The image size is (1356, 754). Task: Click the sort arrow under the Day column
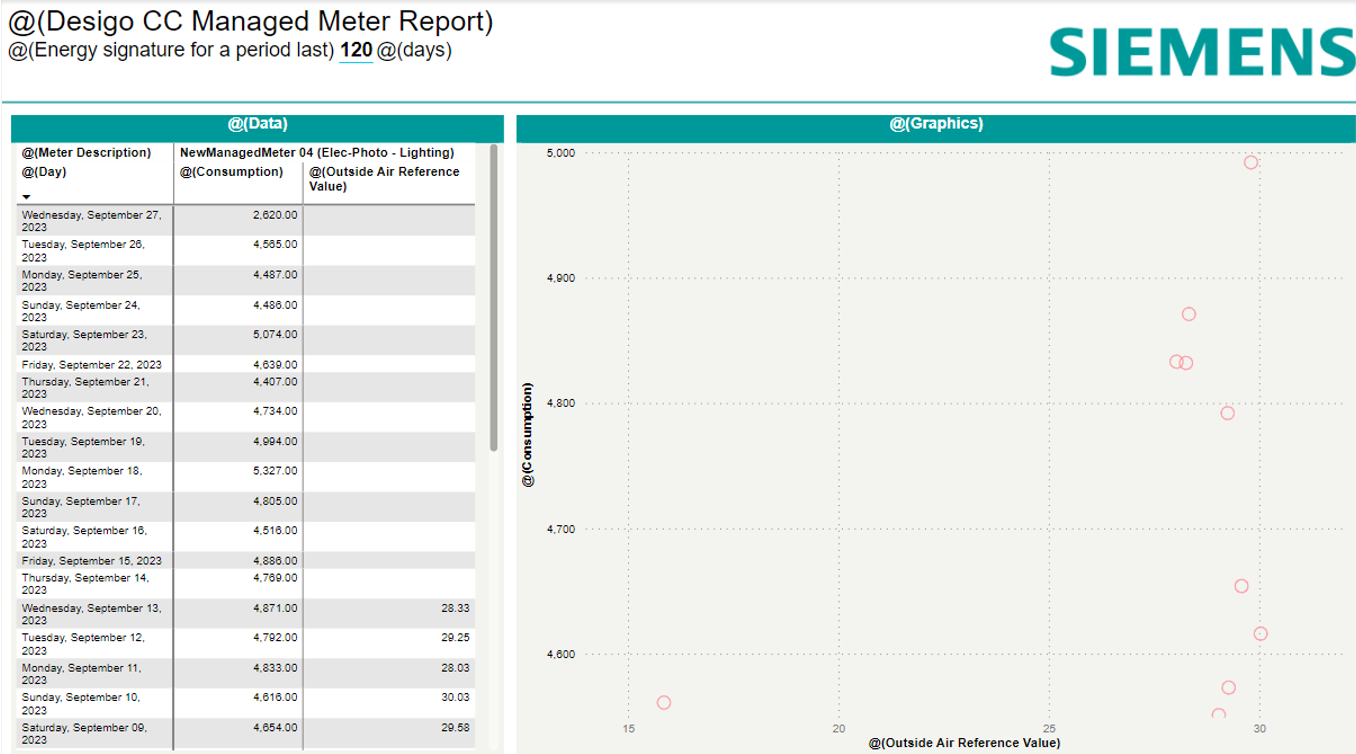[x=27, y=197]
